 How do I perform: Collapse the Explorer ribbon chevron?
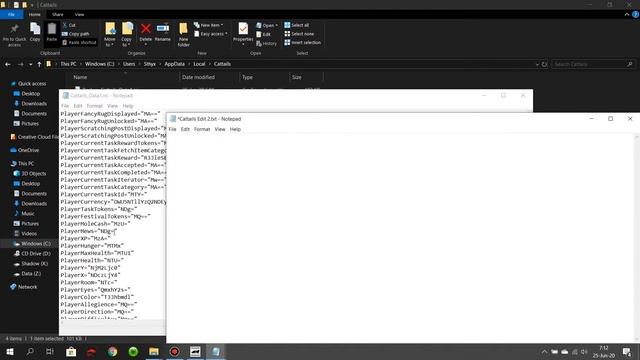pos(627,15)
